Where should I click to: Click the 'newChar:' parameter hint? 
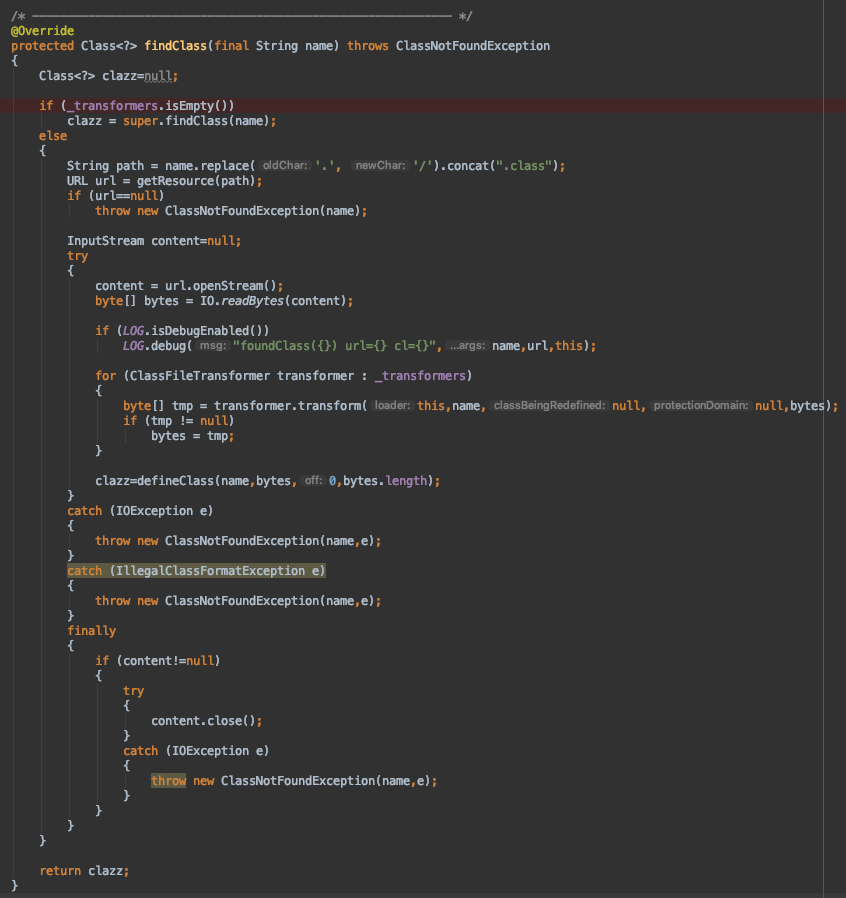pyautogui.click(x=380, y=166)
